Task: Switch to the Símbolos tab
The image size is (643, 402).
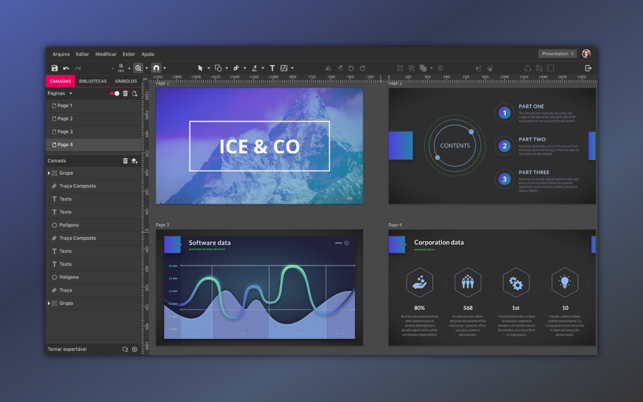Action: (126, 81)
